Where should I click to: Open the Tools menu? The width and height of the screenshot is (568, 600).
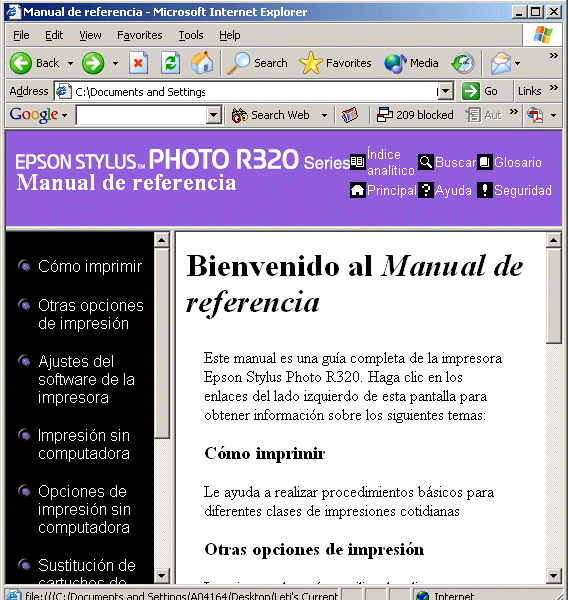[191, 35]
